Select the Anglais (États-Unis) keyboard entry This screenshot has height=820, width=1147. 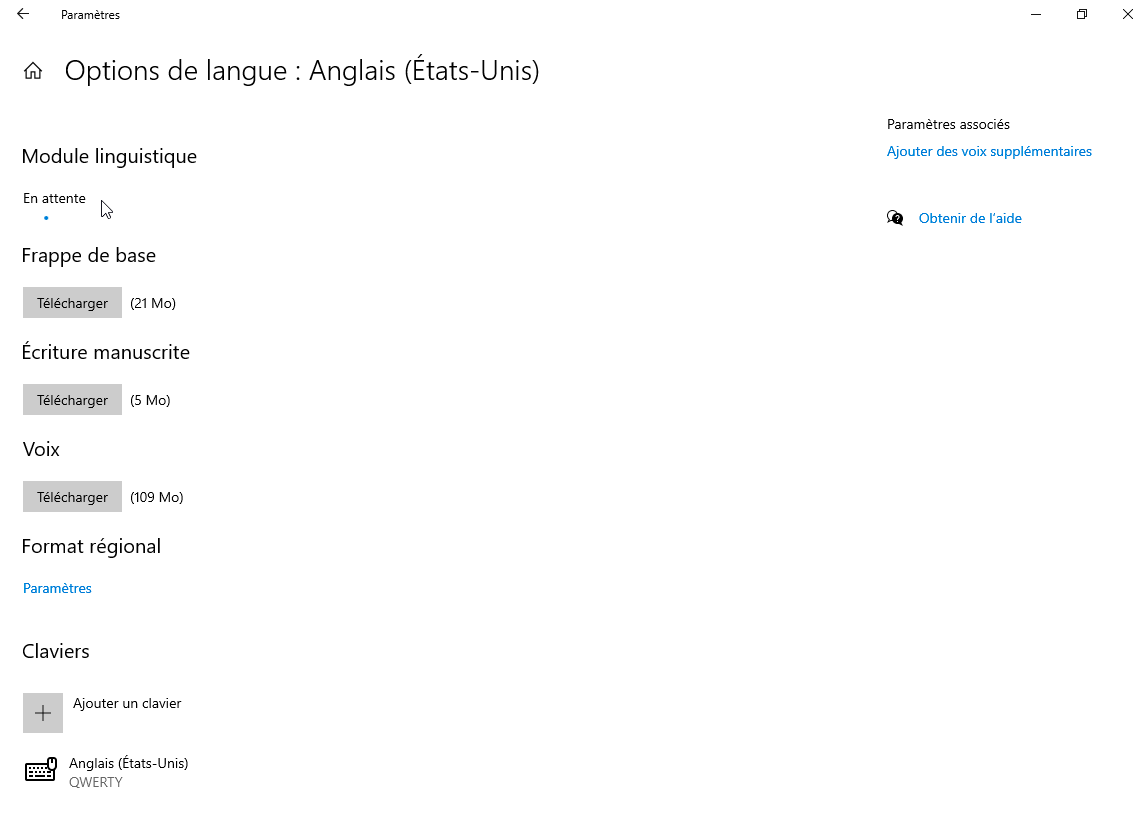tap(107, 772)
